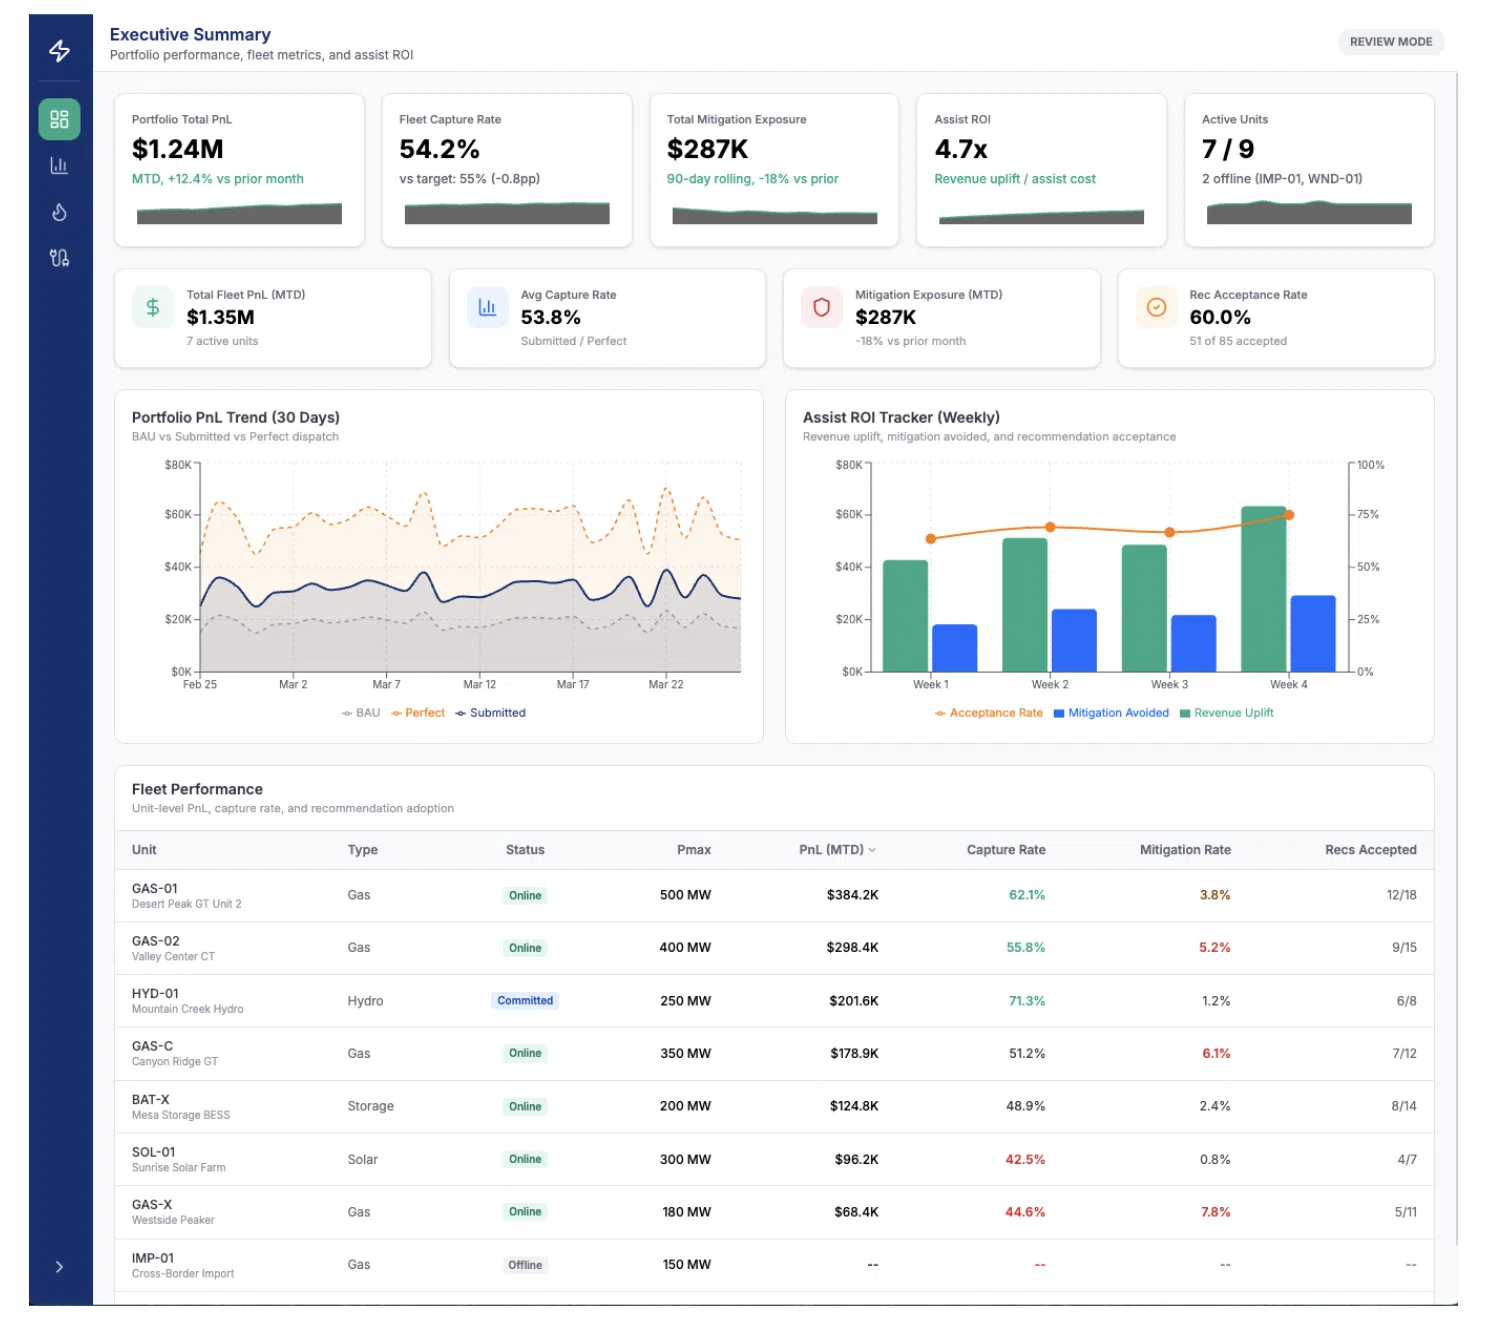This screenshot has height=1330, width=1486.
Task: Toggle Mitigation Avoided series in legend
Action: (x=1111, y=713)
